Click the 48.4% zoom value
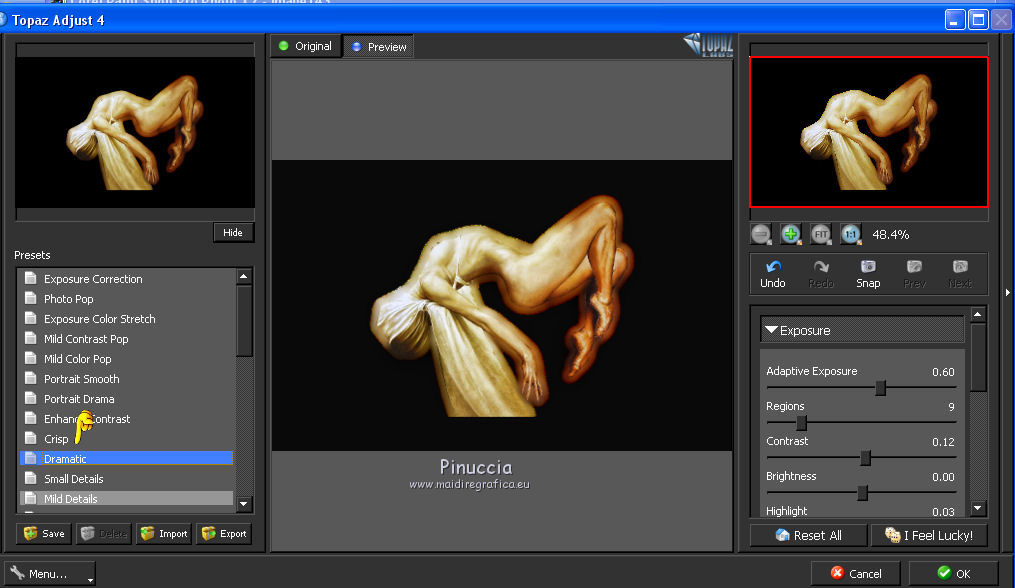 coord(891,234)
